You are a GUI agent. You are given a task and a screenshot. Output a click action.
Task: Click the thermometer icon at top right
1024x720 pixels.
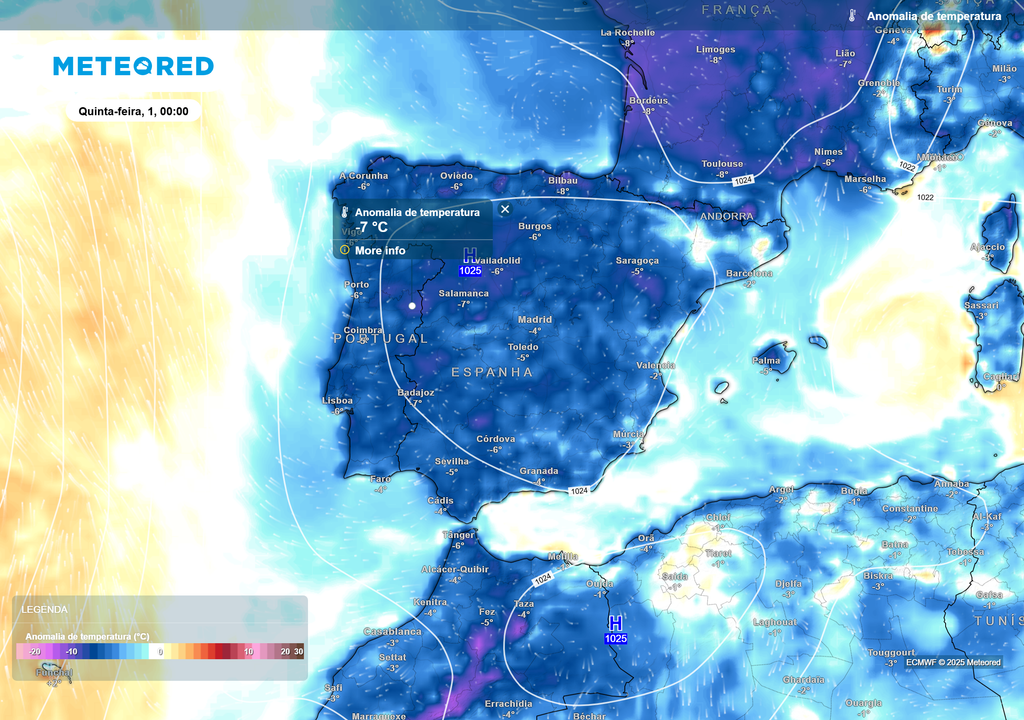(x=853, y=17)
